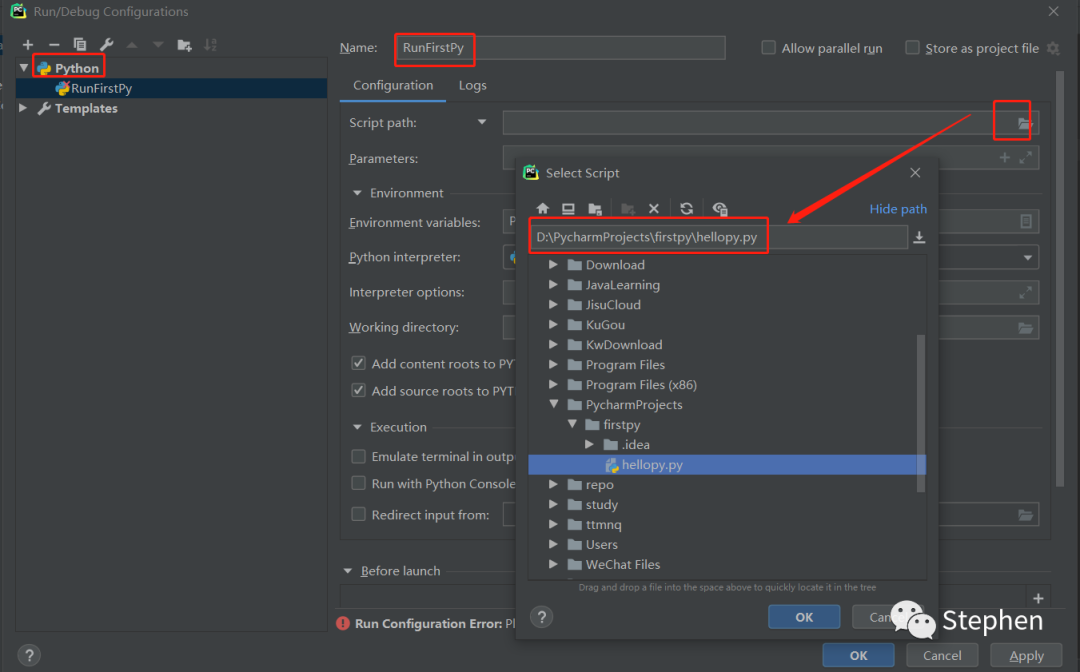Viewport: 1080px width, 672px height.
Task: Enable Allow parallel run checkbox
Action: click(x=768, y=48)
